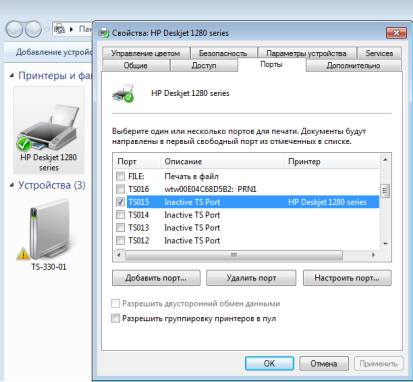Click vertical scrollbar thumb of port list
413x382 pixels.
click(x=385, y=190)
